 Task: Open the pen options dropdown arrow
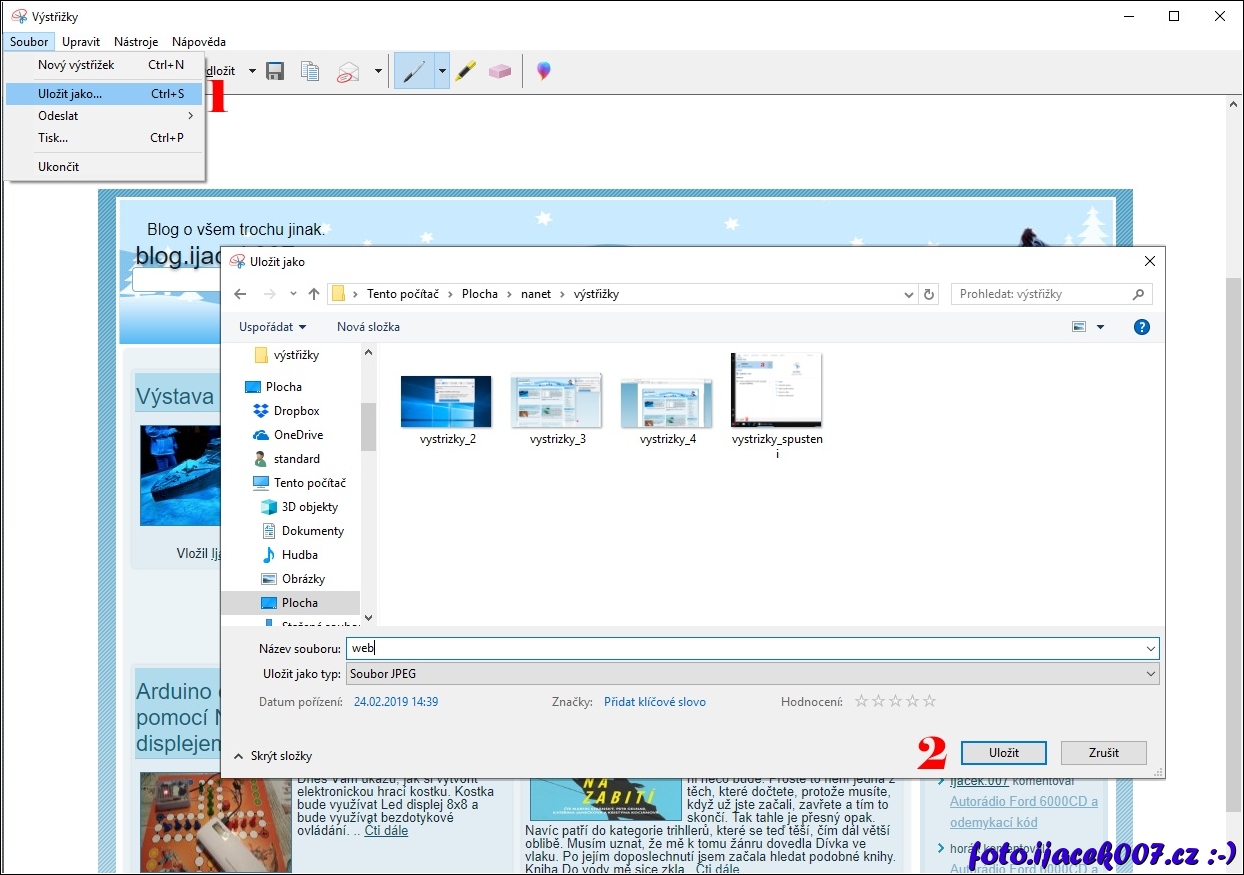pyautogui.click(x=441, y=71)
